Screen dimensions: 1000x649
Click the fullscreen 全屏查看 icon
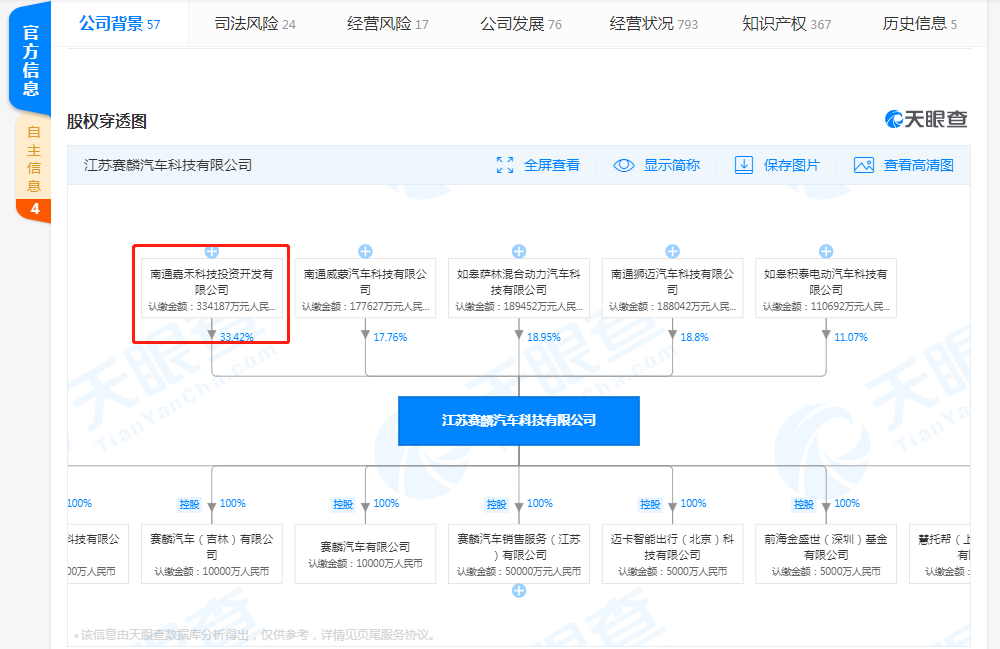pyautogui.click(x=505, y=164)
